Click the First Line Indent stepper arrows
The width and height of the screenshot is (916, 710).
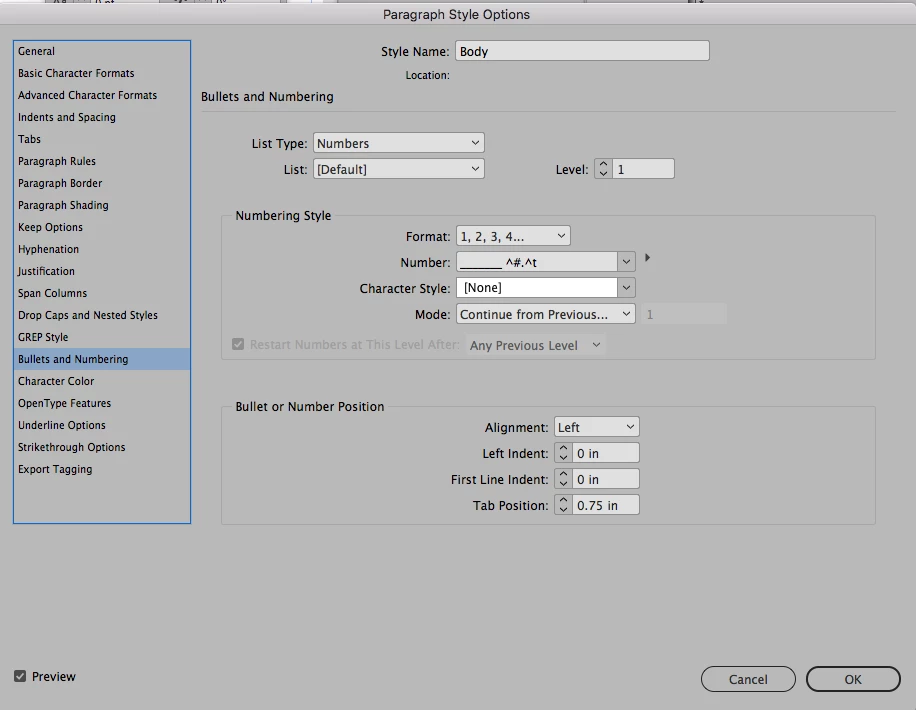pos(563,479)
